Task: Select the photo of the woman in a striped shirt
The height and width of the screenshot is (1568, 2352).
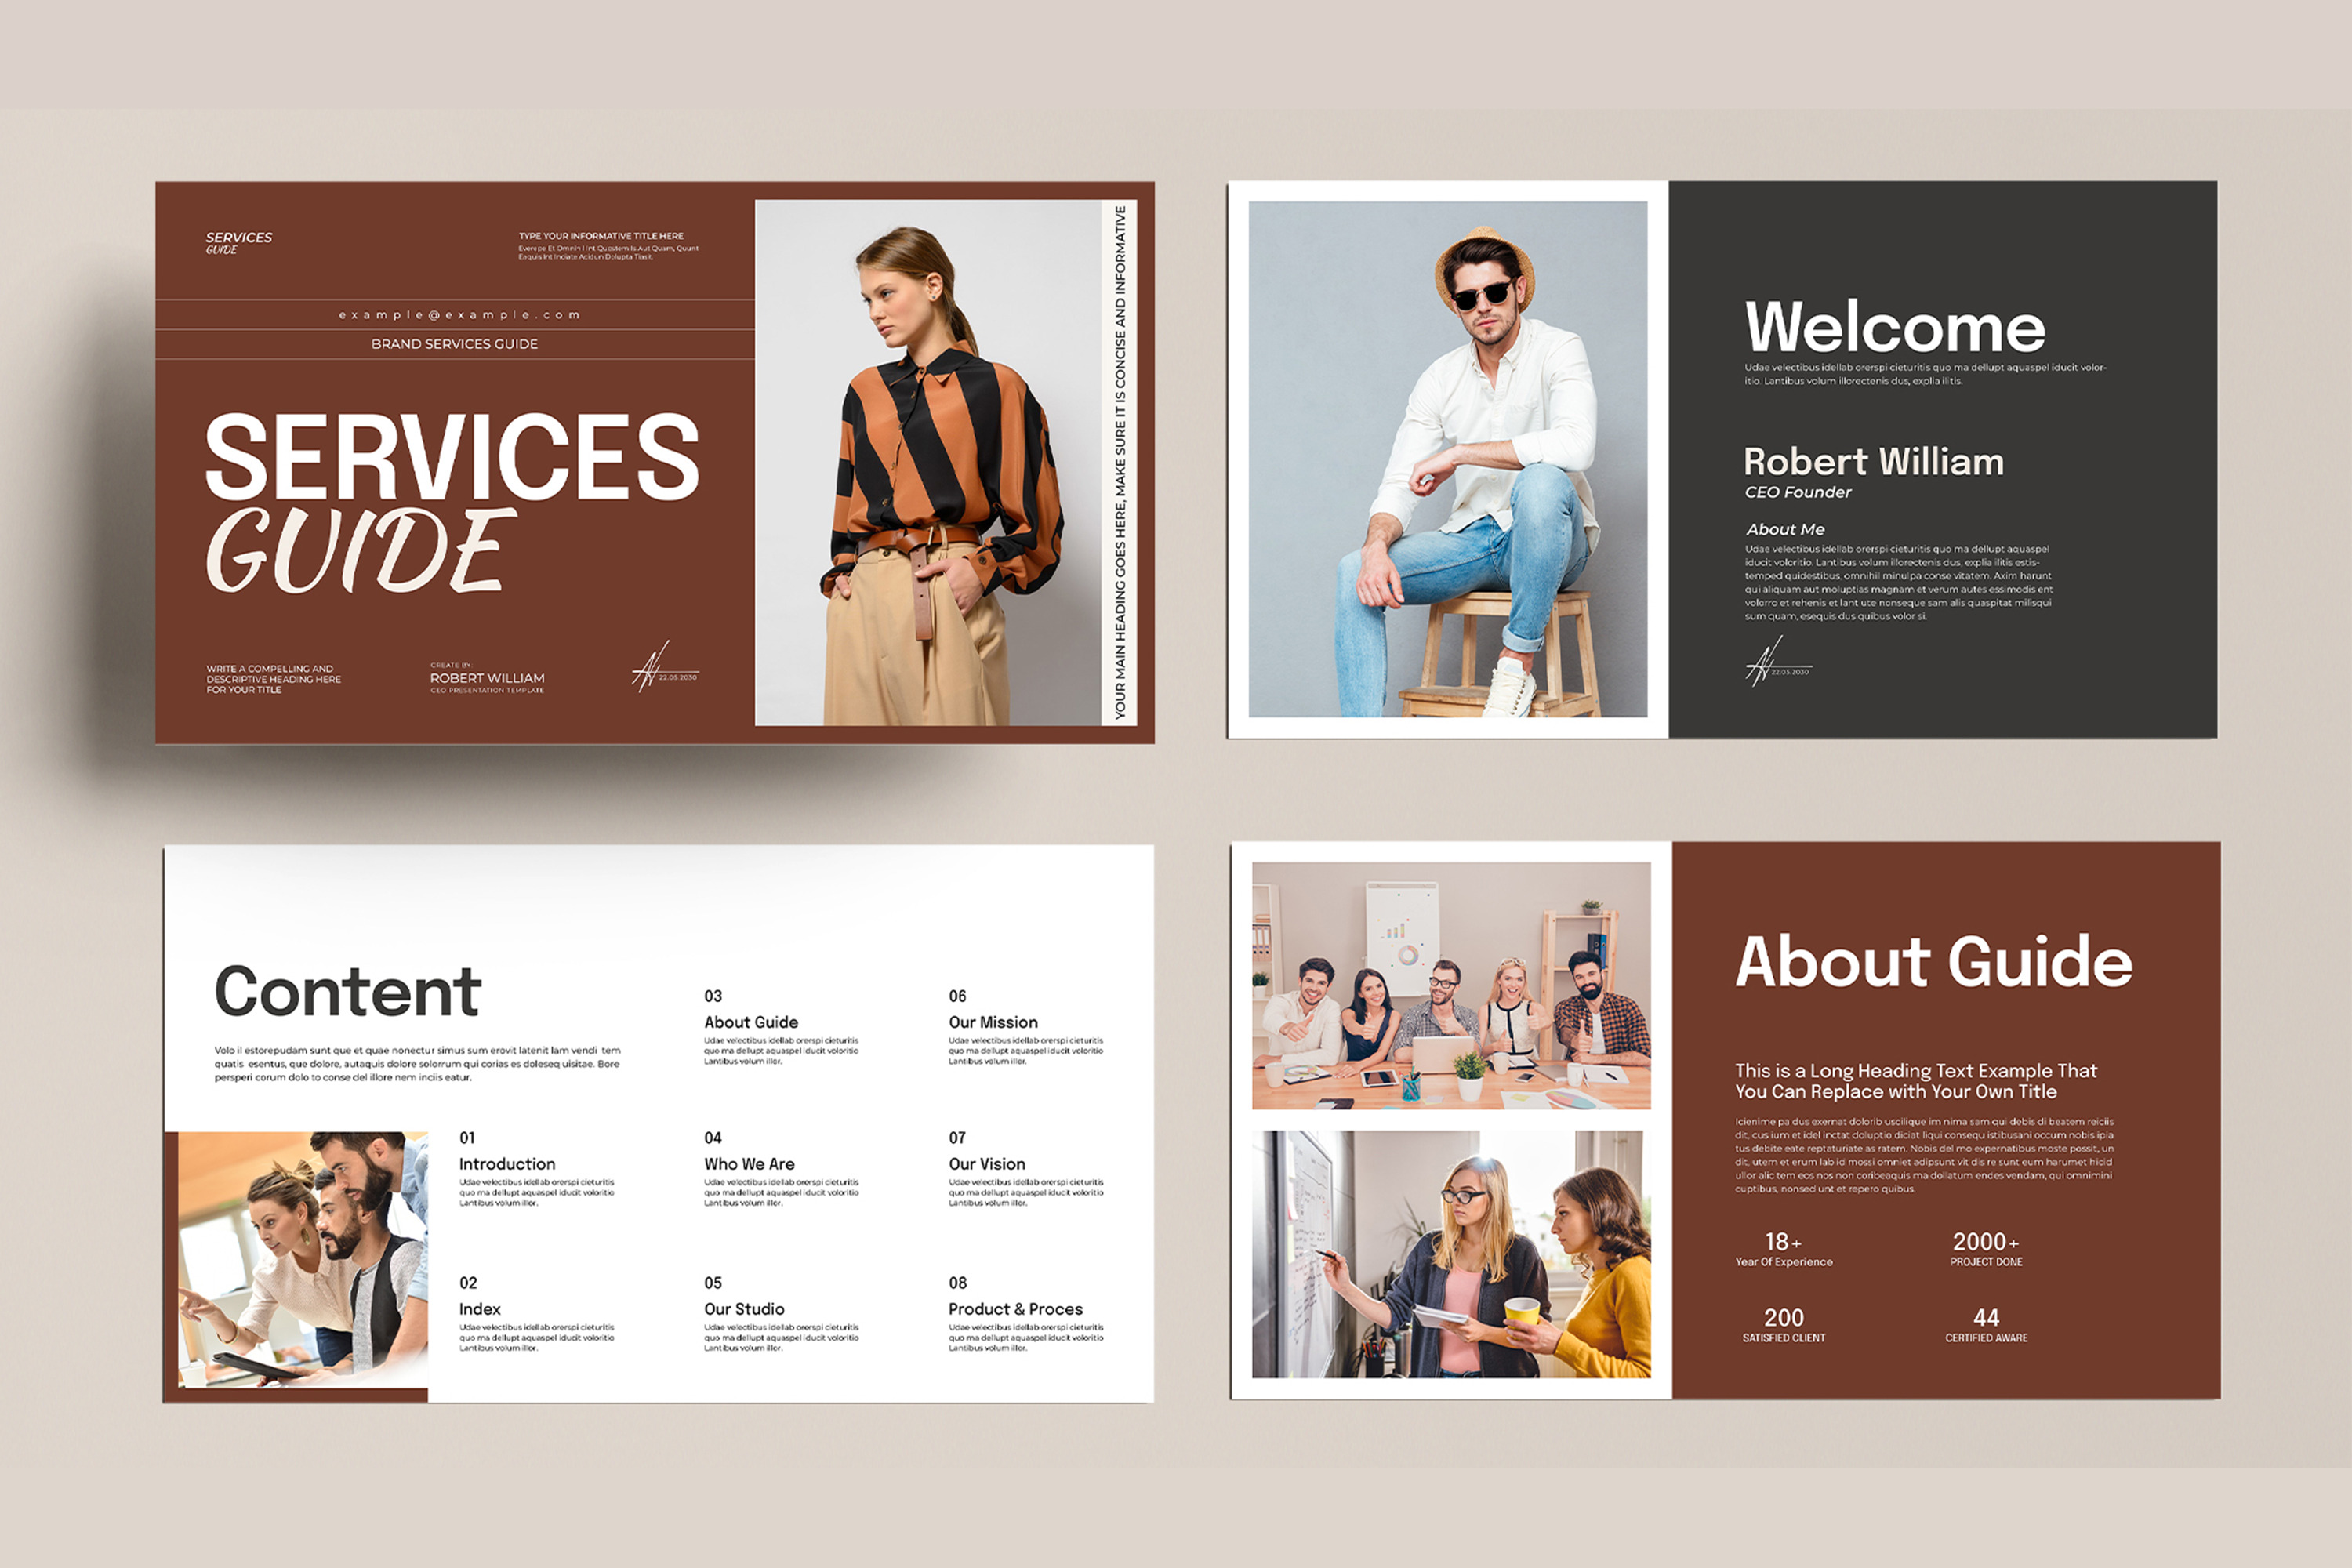Action: pos(928,463)
